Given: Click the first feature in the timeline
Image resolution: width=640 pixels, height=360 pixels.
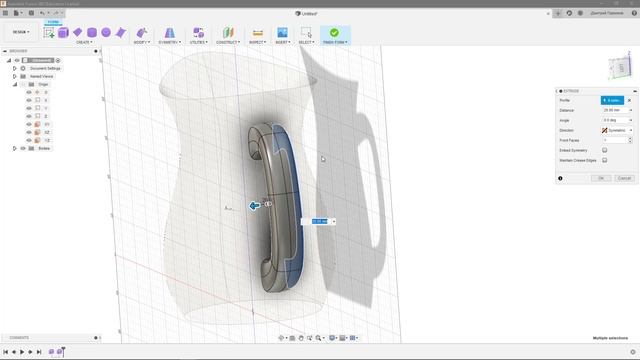Looking at the screenshot, I should [51, 351].
